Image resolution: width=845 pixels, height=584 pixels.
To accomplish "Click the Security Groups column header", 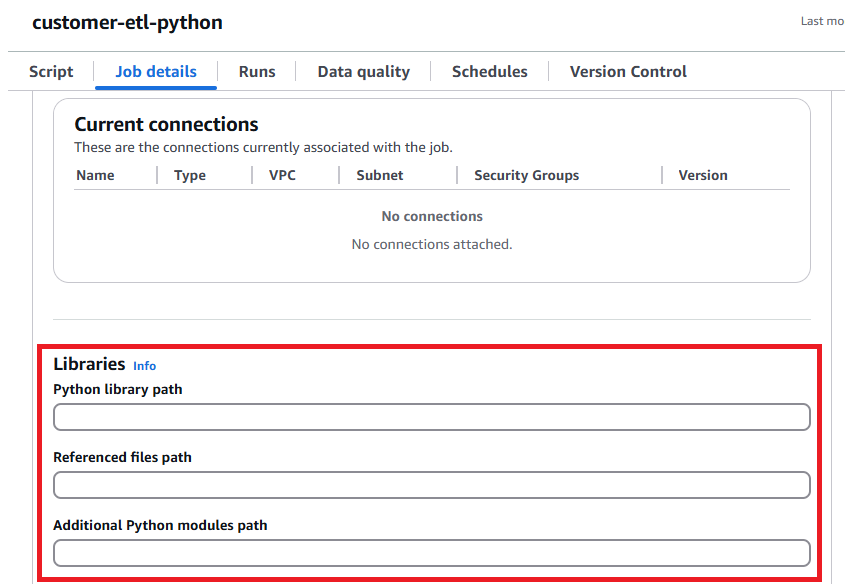I will 526,175.
